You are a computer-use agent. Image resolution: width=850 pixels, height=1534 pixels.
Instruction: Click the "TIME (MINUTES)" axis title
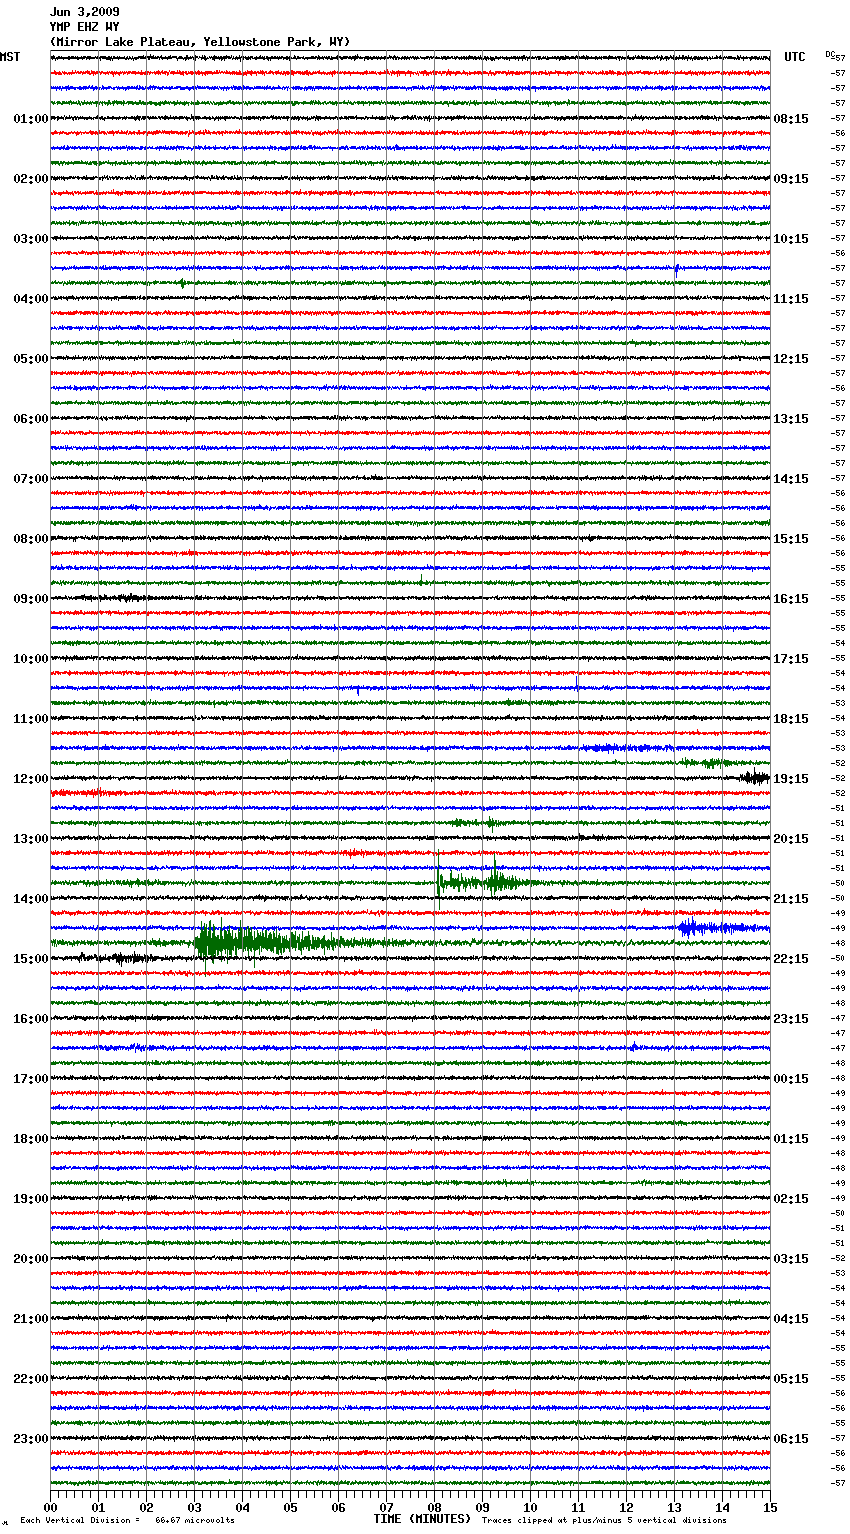point(422,1519)
